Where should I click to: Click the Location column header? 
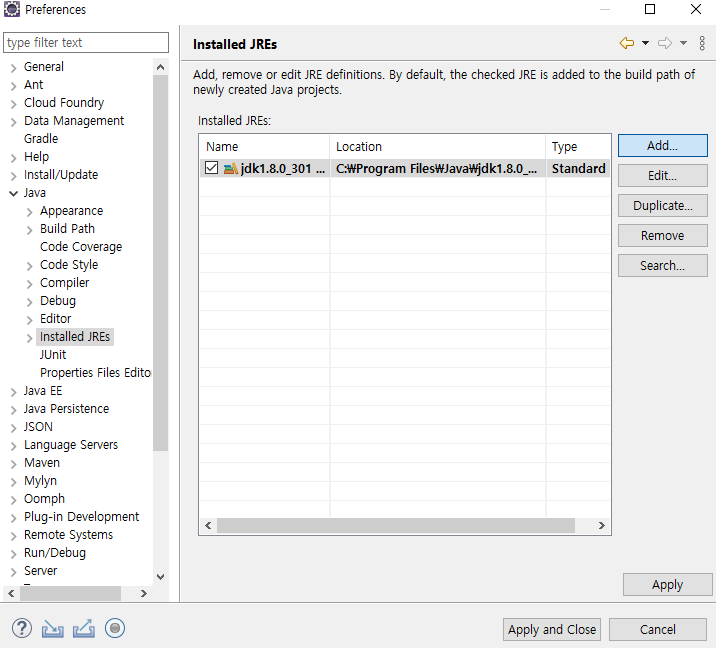(437, 147)
